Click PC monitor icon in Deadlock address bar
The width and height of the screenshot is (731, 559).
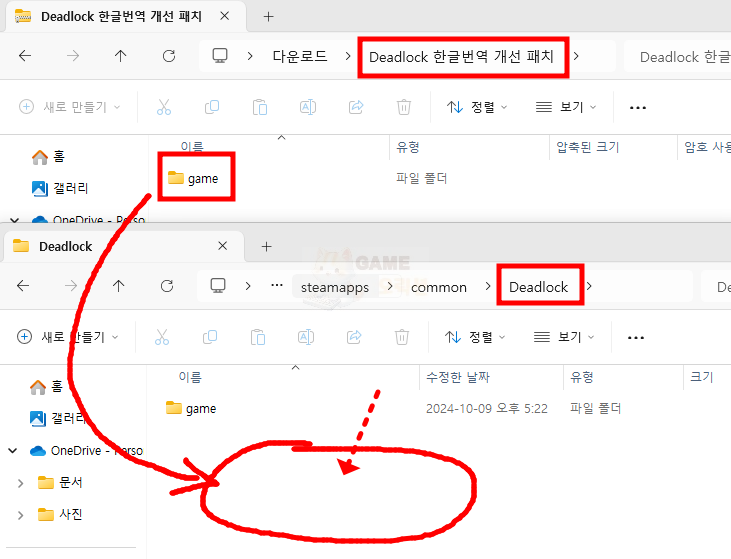(x=218, y=285)
